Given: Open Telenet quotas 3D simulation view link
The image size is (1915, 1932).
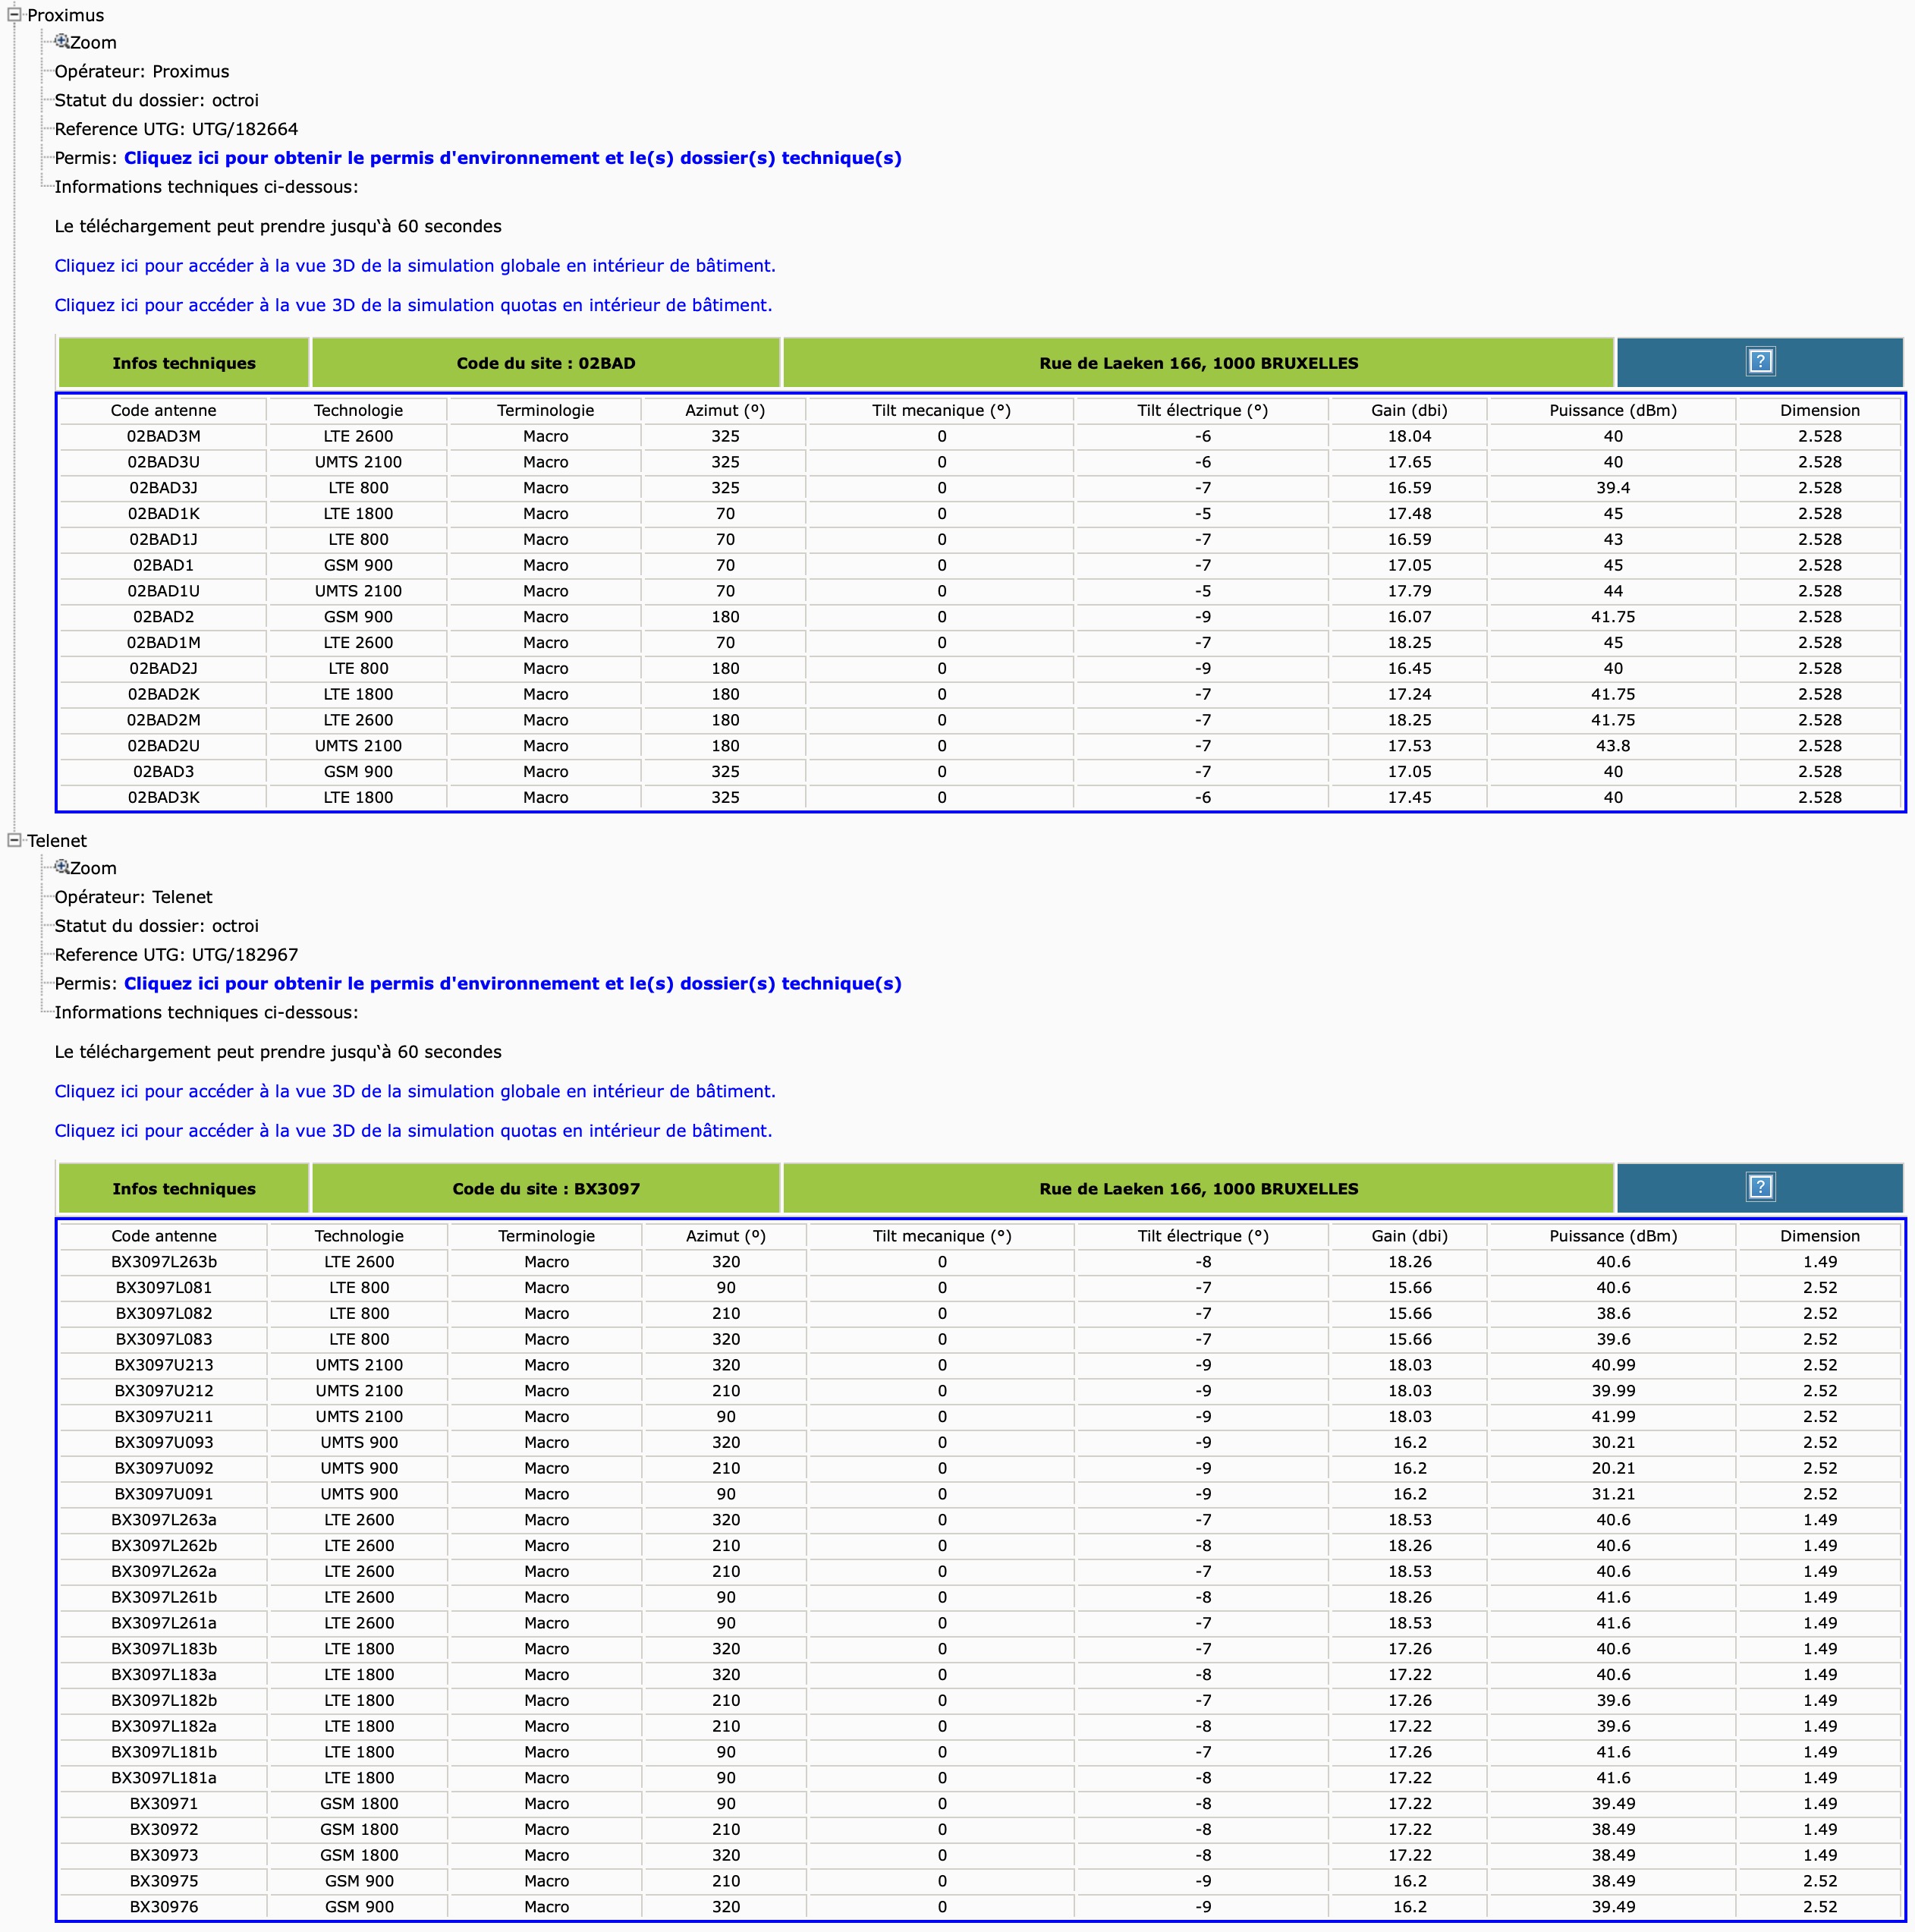Looking at the screenshot, I should click(x=413, y=1131).
